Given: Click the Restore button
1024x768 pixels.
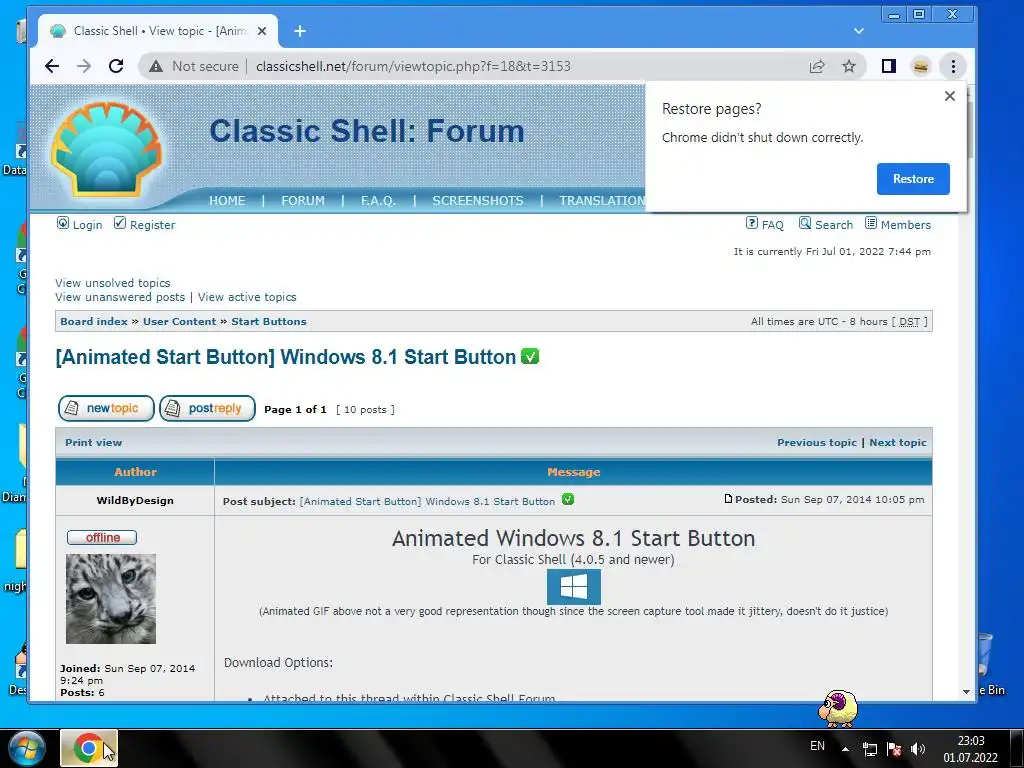Looking at the screenshot, I should [x=913, y=179].
